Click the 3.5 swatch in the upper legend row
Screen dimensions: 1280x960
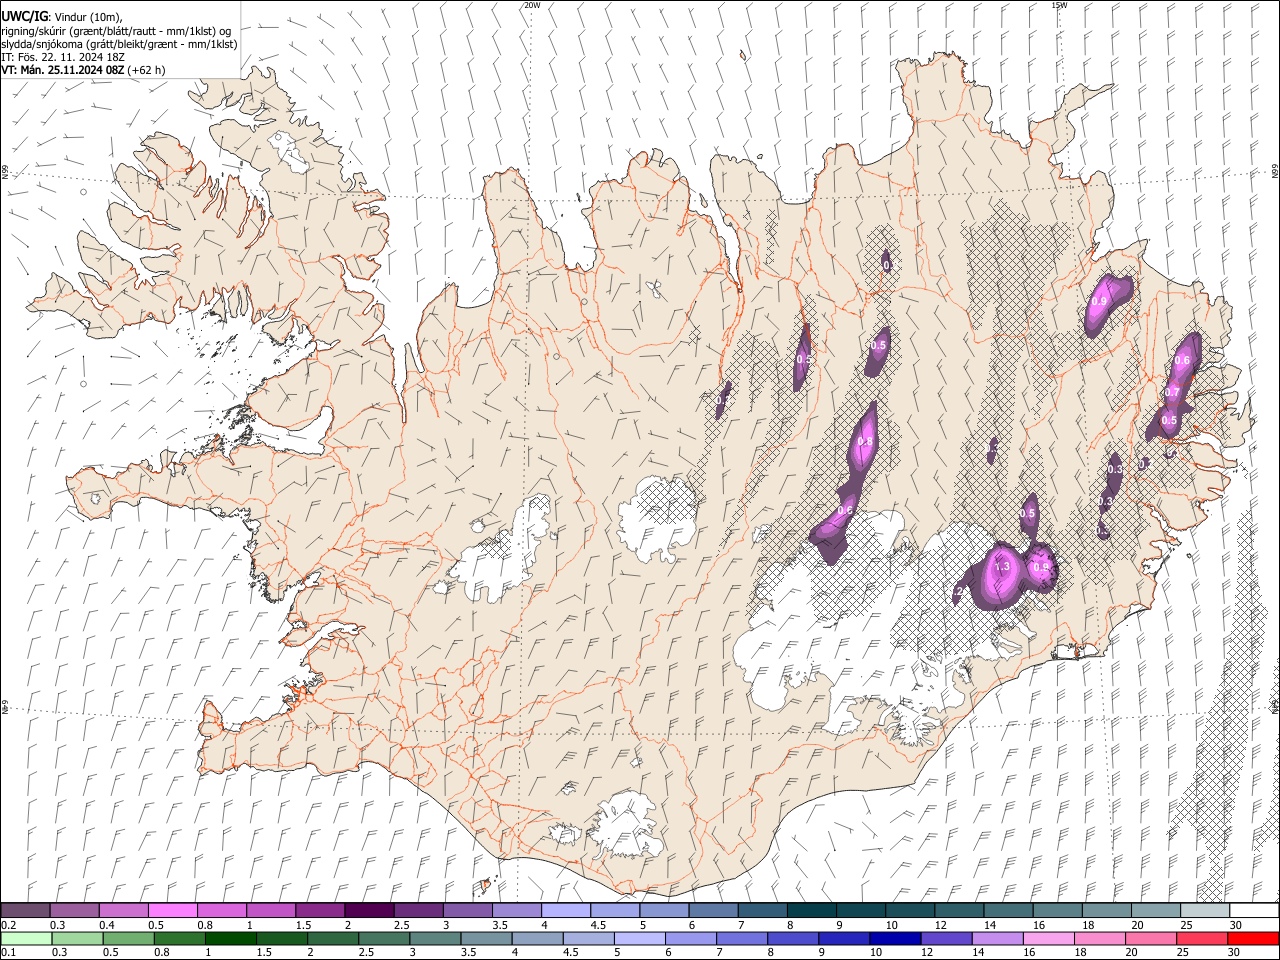(x=516, y=910)
